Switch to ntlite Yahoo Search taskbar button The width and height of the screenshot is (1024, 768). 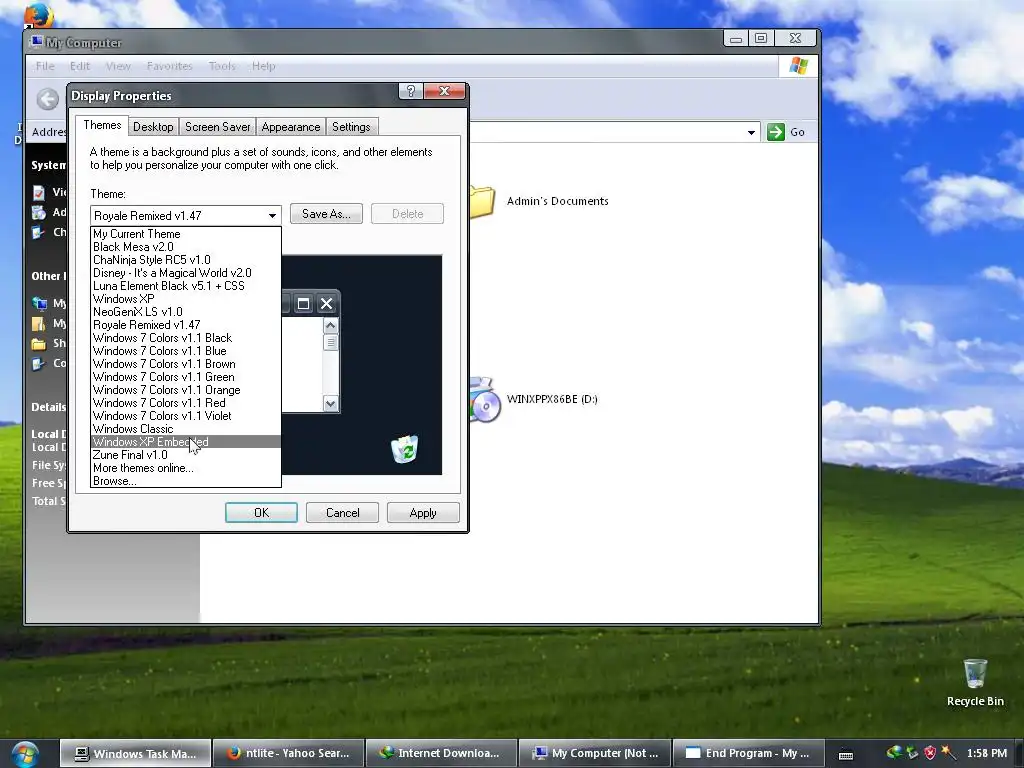pyautogui.click(x=289, y=754)
